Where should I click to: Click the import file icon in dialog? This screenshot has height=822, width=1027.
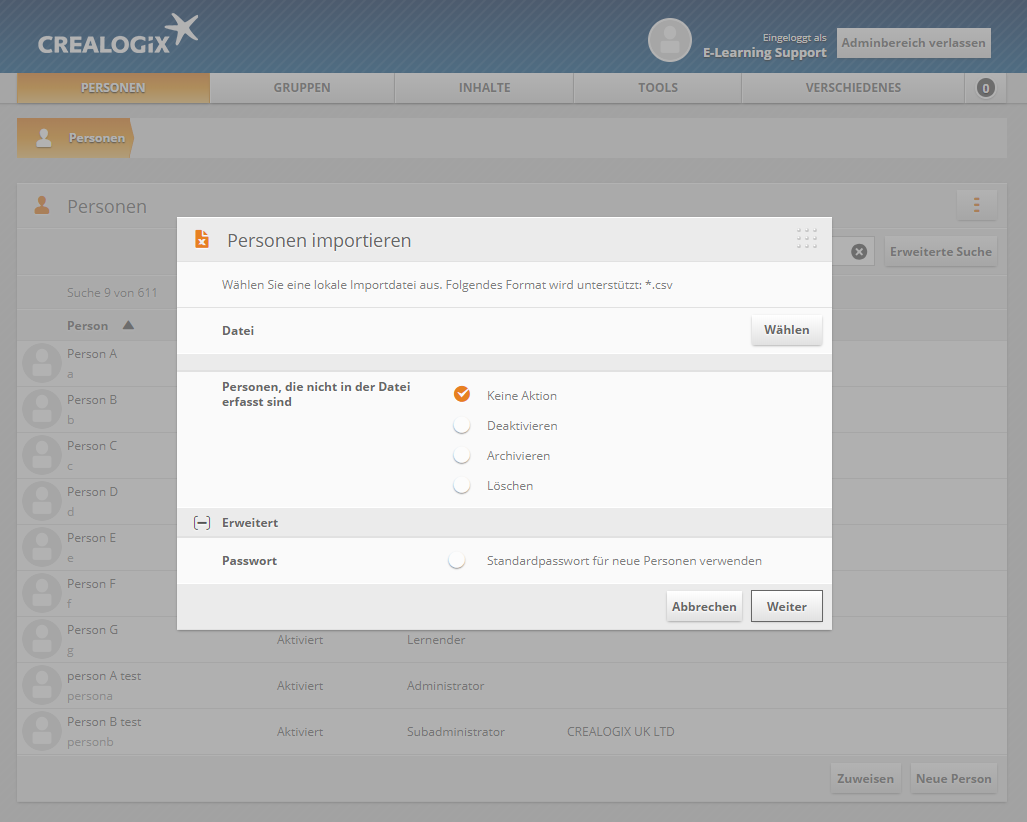[202, 240]
